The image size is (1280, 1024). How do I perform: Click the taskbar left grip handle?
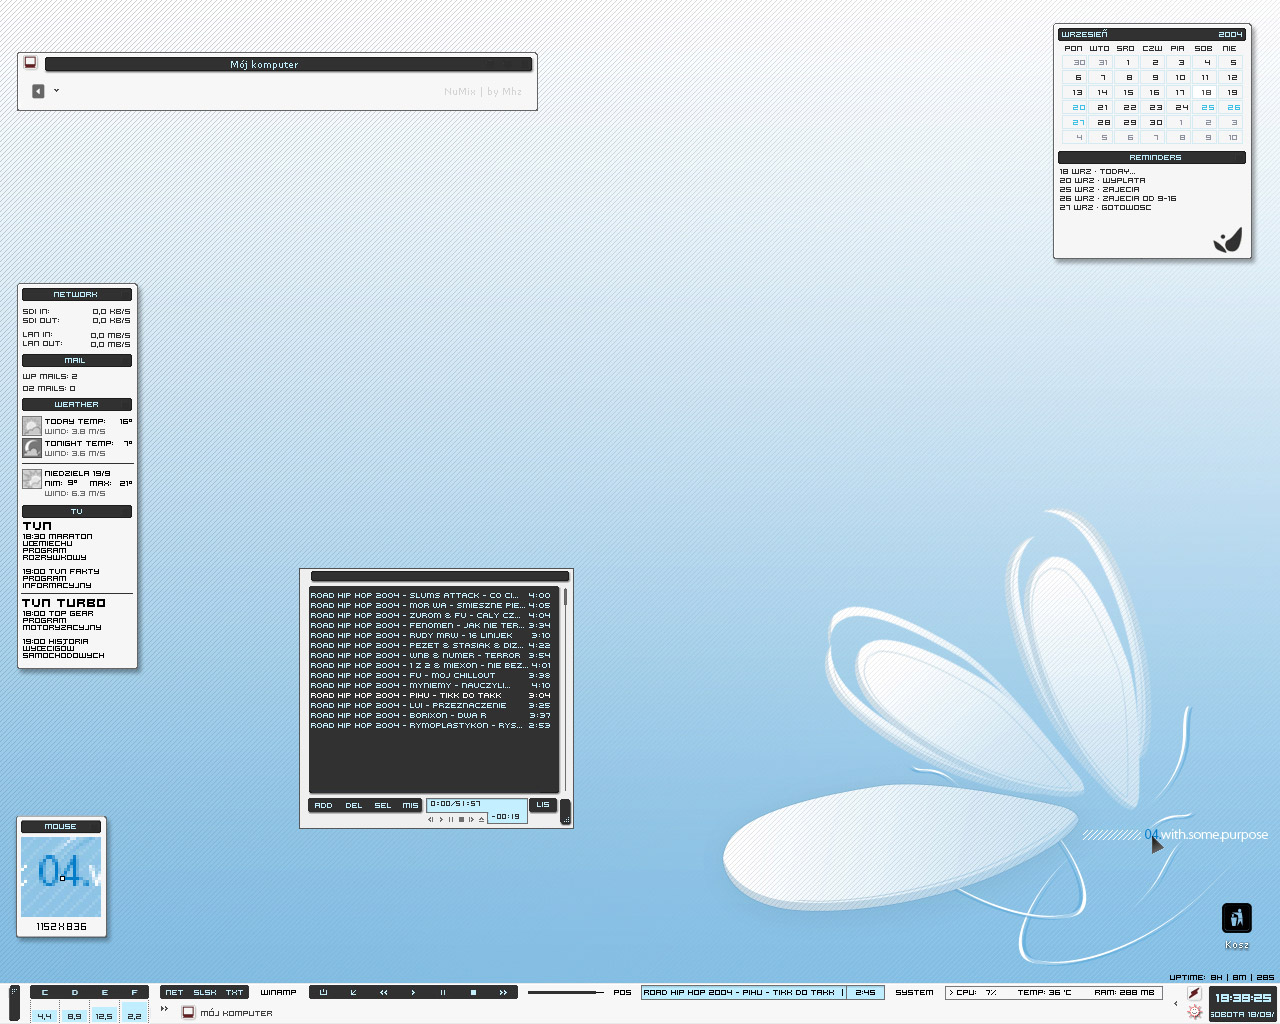[x=14, y=1003]
